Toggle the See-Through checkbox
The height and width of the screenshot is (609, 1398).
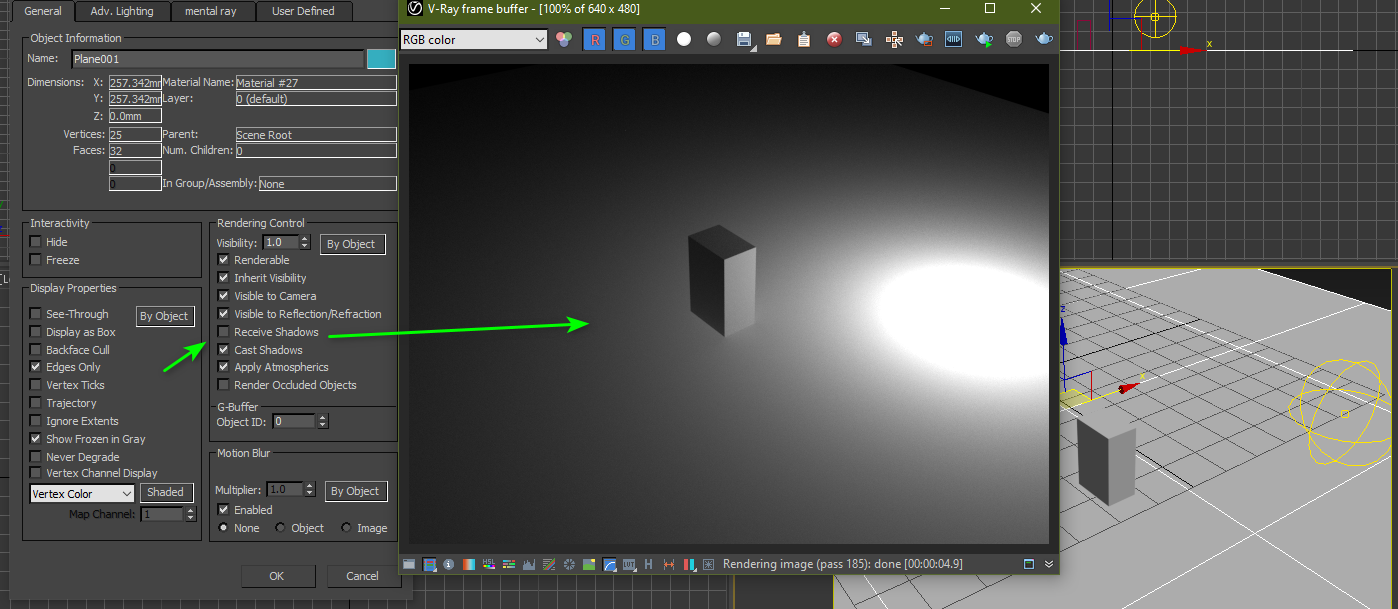(x=36, y=314)
